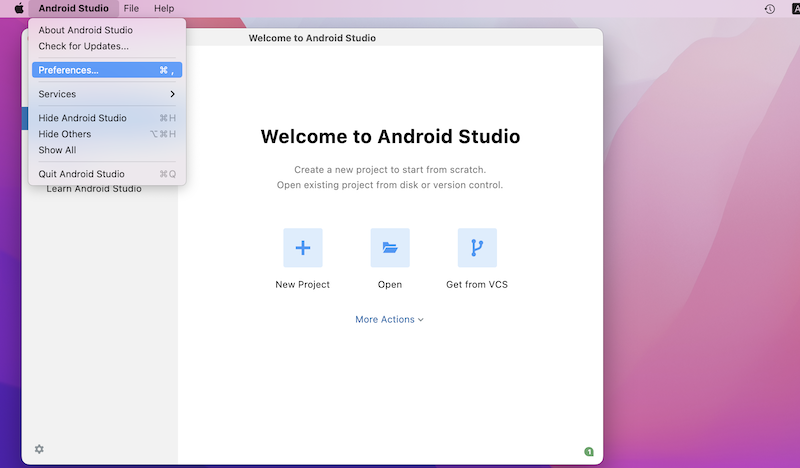Open the File menu
The height and width of the screenshot is (468, 800).
[x=131, y=8]
